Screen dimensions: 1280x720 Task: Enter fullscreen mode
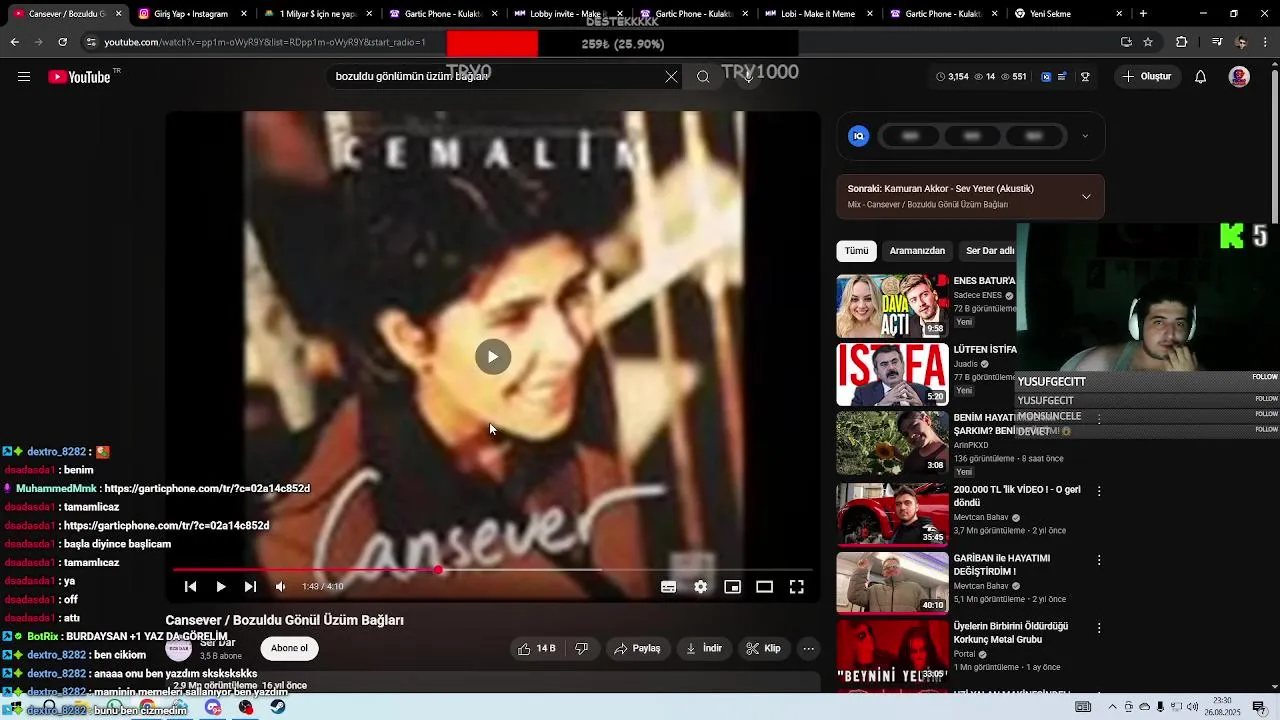point(797,587)
